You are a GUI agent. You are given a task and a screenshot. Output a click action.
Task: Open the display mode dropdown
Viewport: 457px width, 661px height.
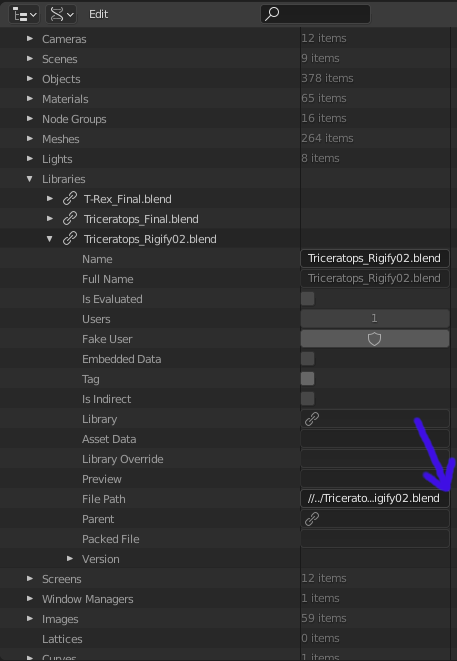[61, 14]
